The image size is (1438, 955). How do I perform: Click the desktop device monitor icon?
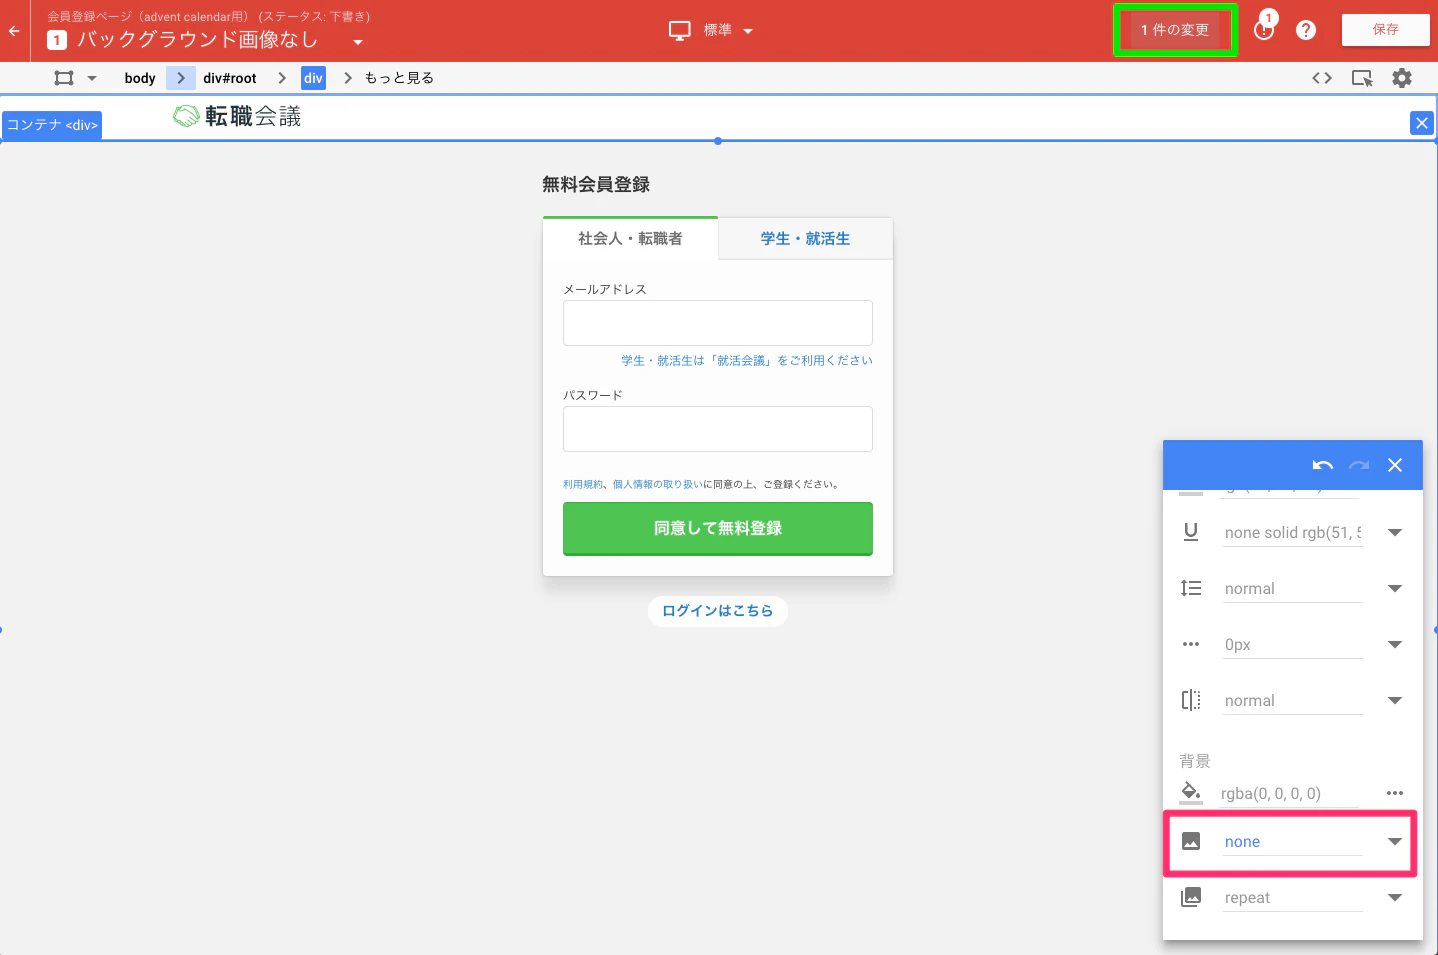point(680,31)
